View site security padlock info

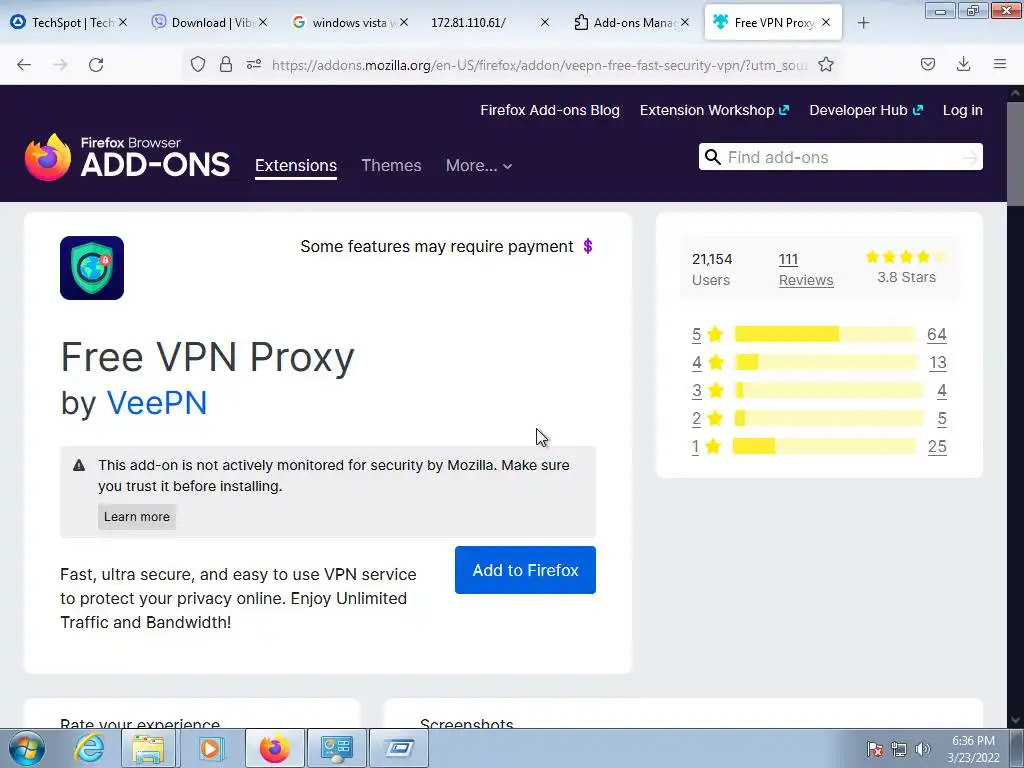(x=226, y=64)
